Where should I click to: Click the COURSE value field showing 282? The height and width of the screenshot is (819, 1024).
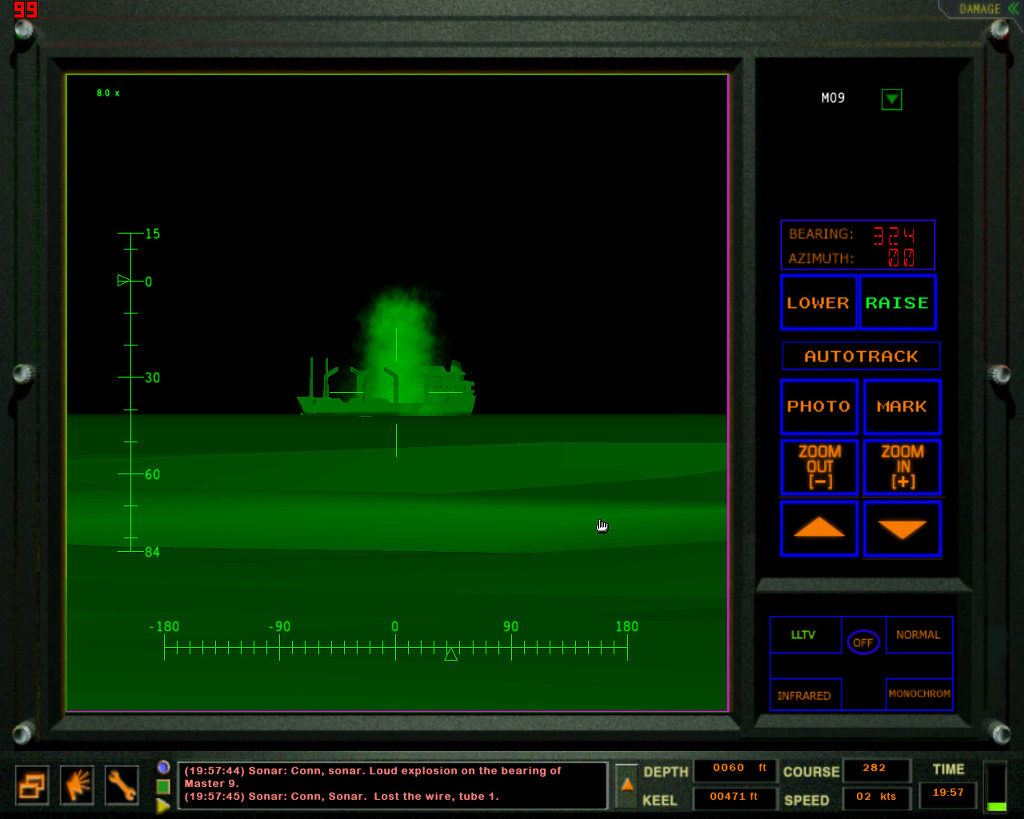876,770
